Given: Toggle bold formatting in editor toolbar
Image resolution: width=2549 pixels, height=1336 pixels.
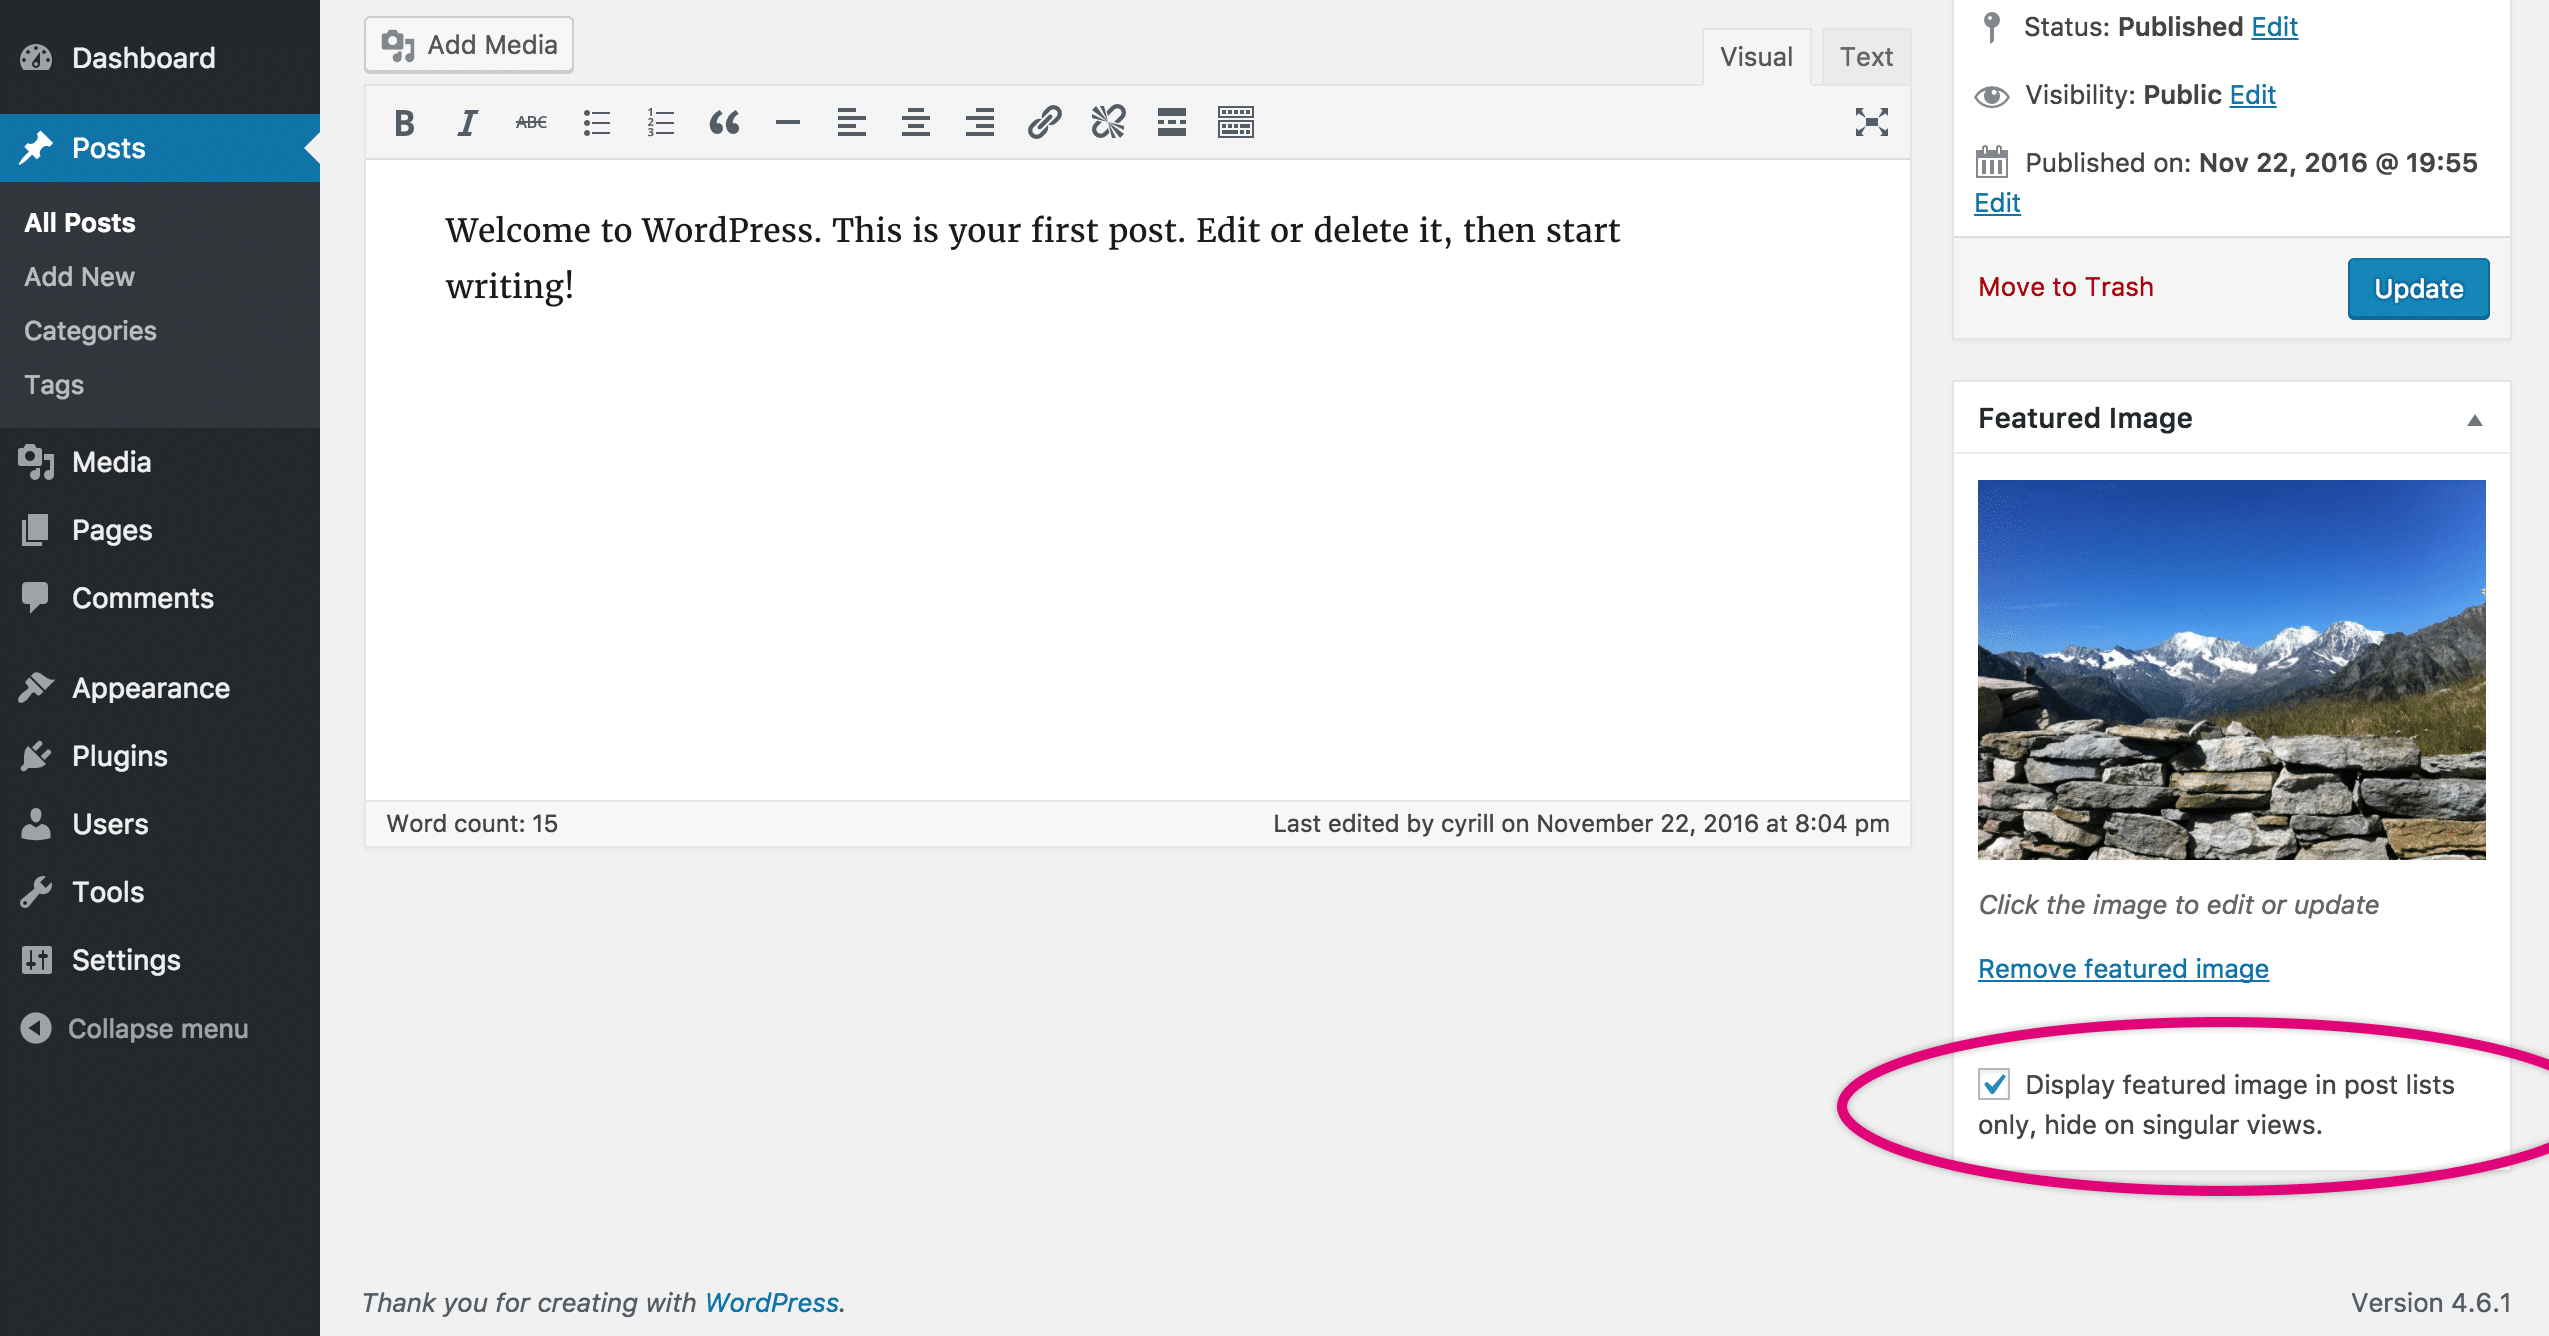Looking at the screenshot, I should [x=404, y=123].
